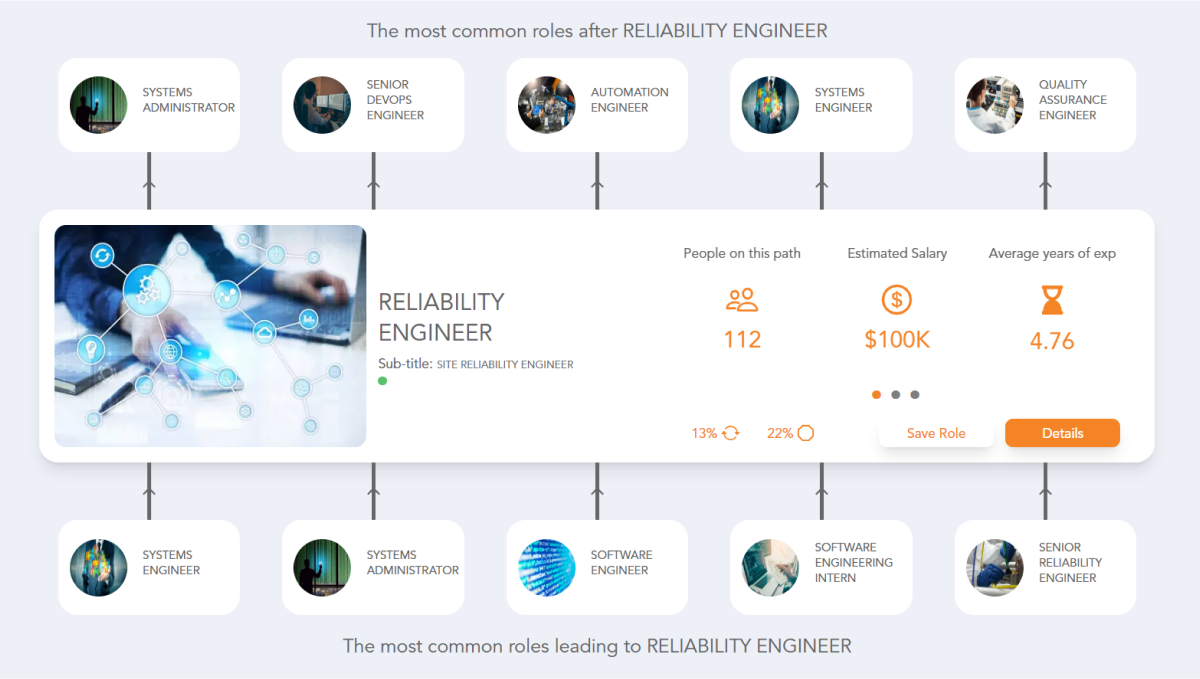Viewport: 1200px width, 679px height.
Task: Select the second carousel dot
Action: (x=896, y=394)
